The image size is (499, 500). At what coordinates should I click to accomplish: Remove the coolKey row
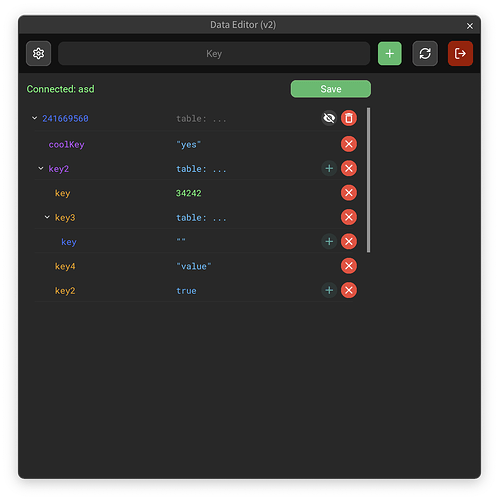[349, 144]
